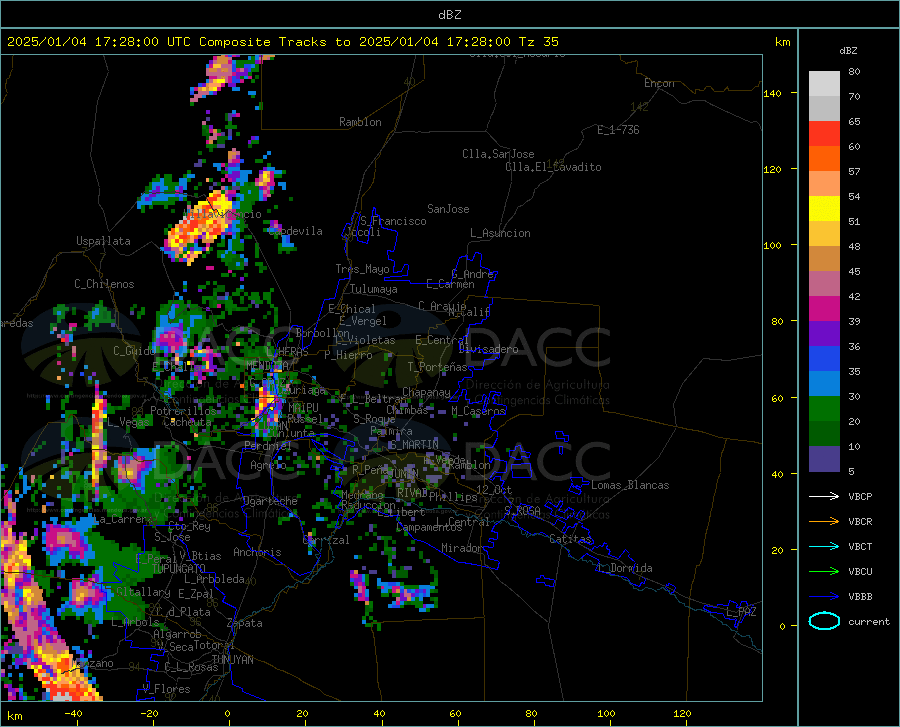
Task: Click the Tulumaya label
Action: 374,289
